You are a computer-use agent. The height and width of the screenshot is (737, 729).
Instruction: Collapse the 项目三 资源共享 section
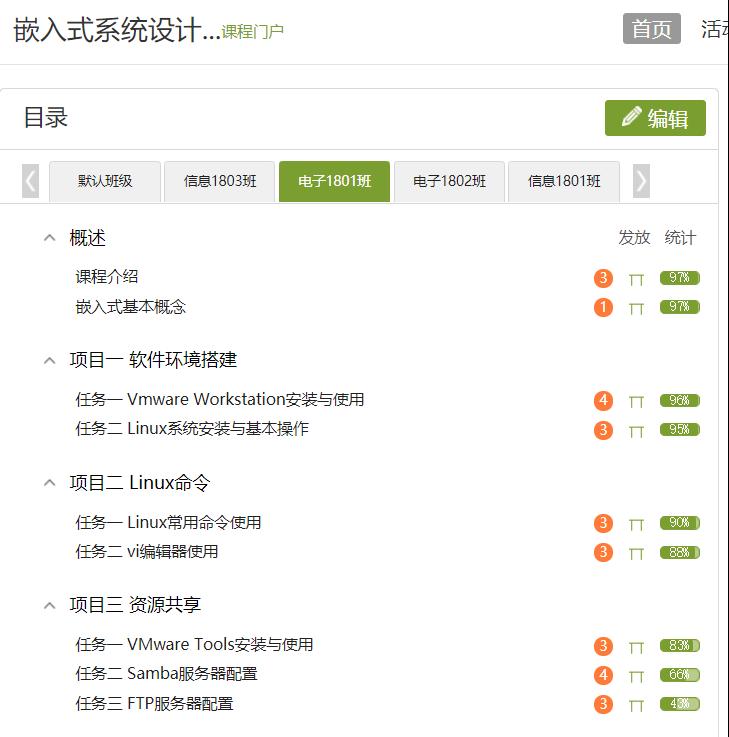click(49, 605)
